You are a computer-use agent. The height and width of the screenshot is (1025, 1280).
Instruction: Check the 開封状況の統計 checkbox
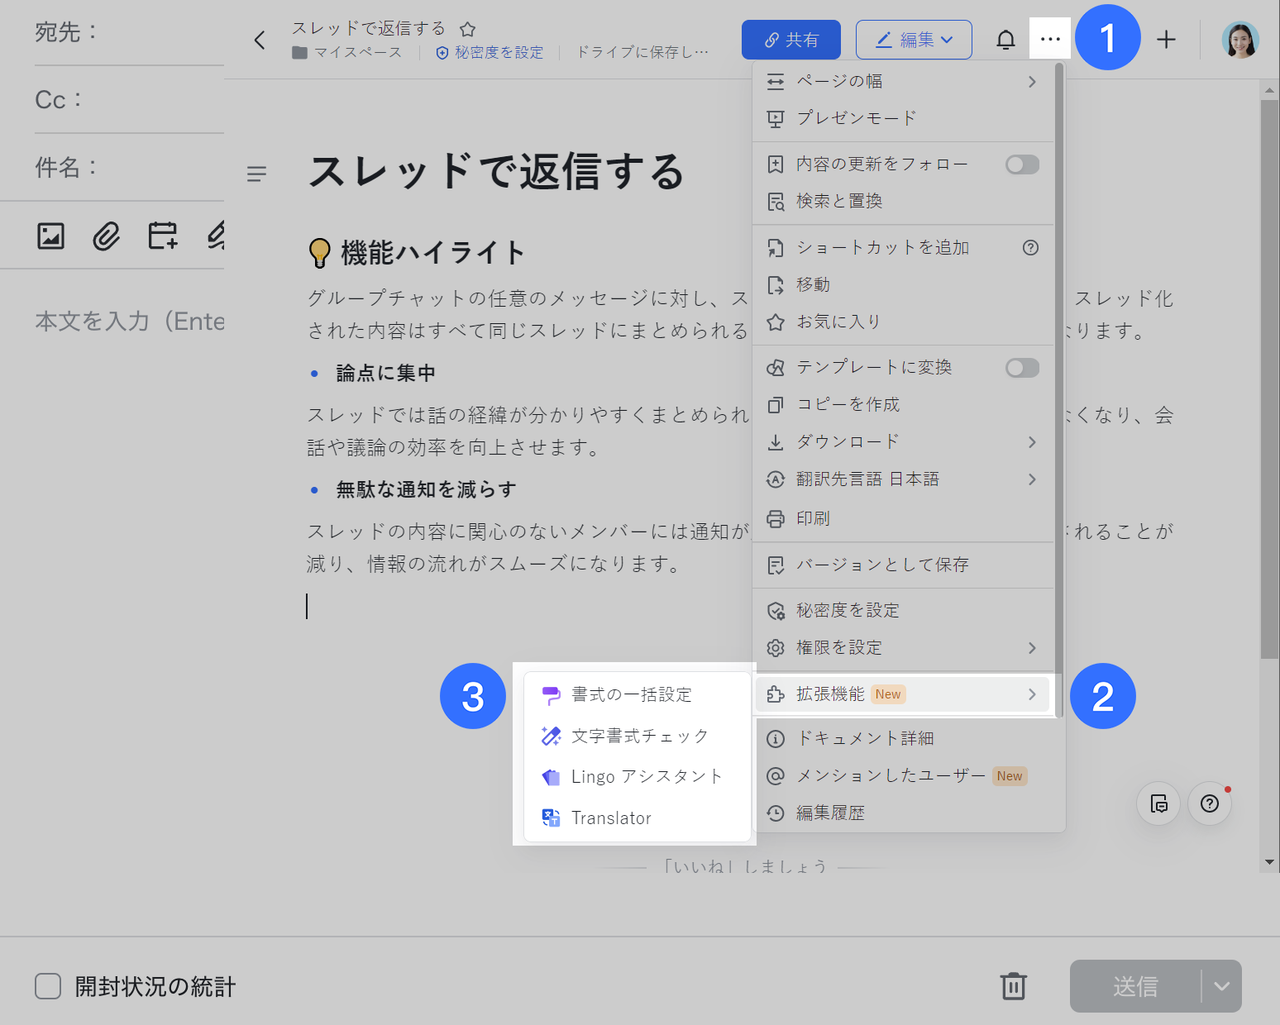(x=48, y=986)
